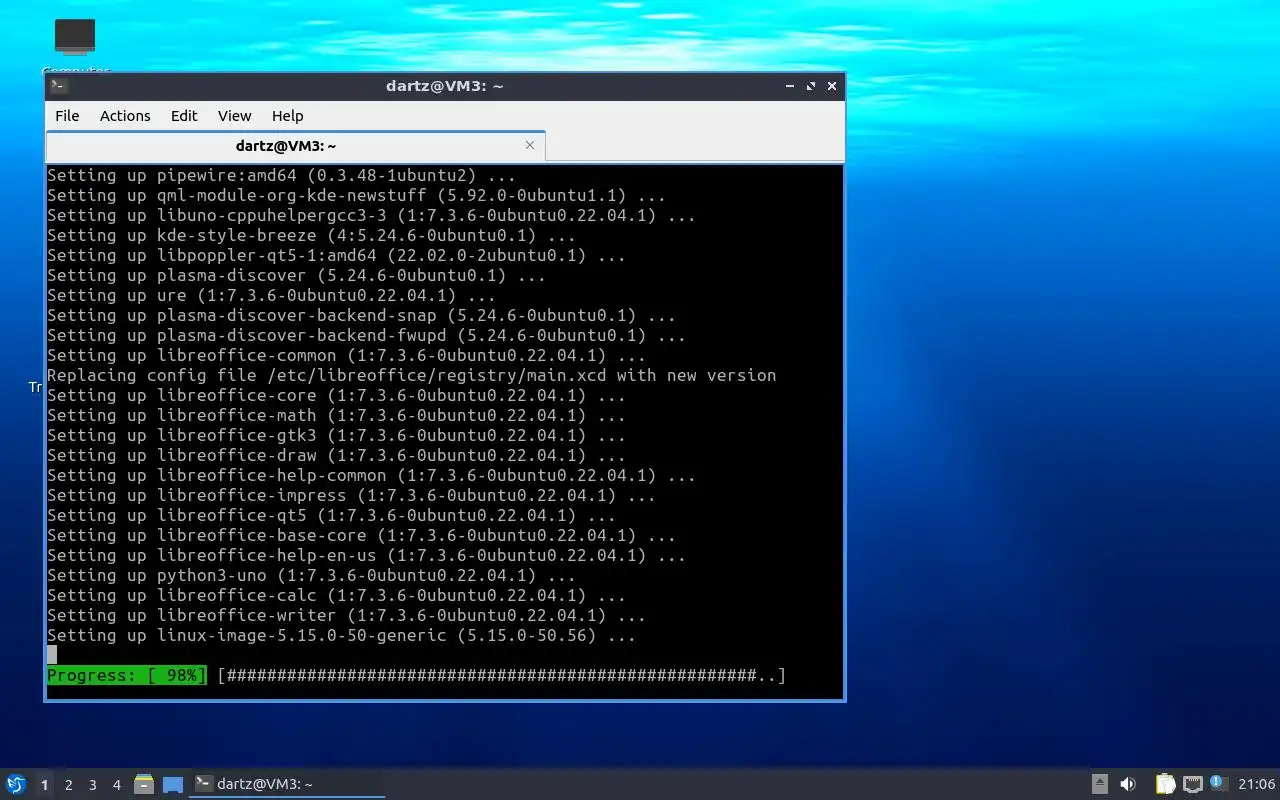Screen dimensions: 1280x800
Task: Click the 'Setting up python3-uno' line
Action: coord(311,576)
